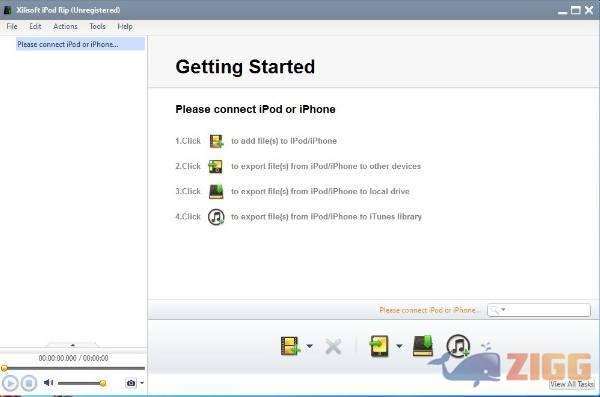The height and width of the screenshot is (397, 600).
Task: Click export to local drive icon in step 3
Action: tap(216, 191)
